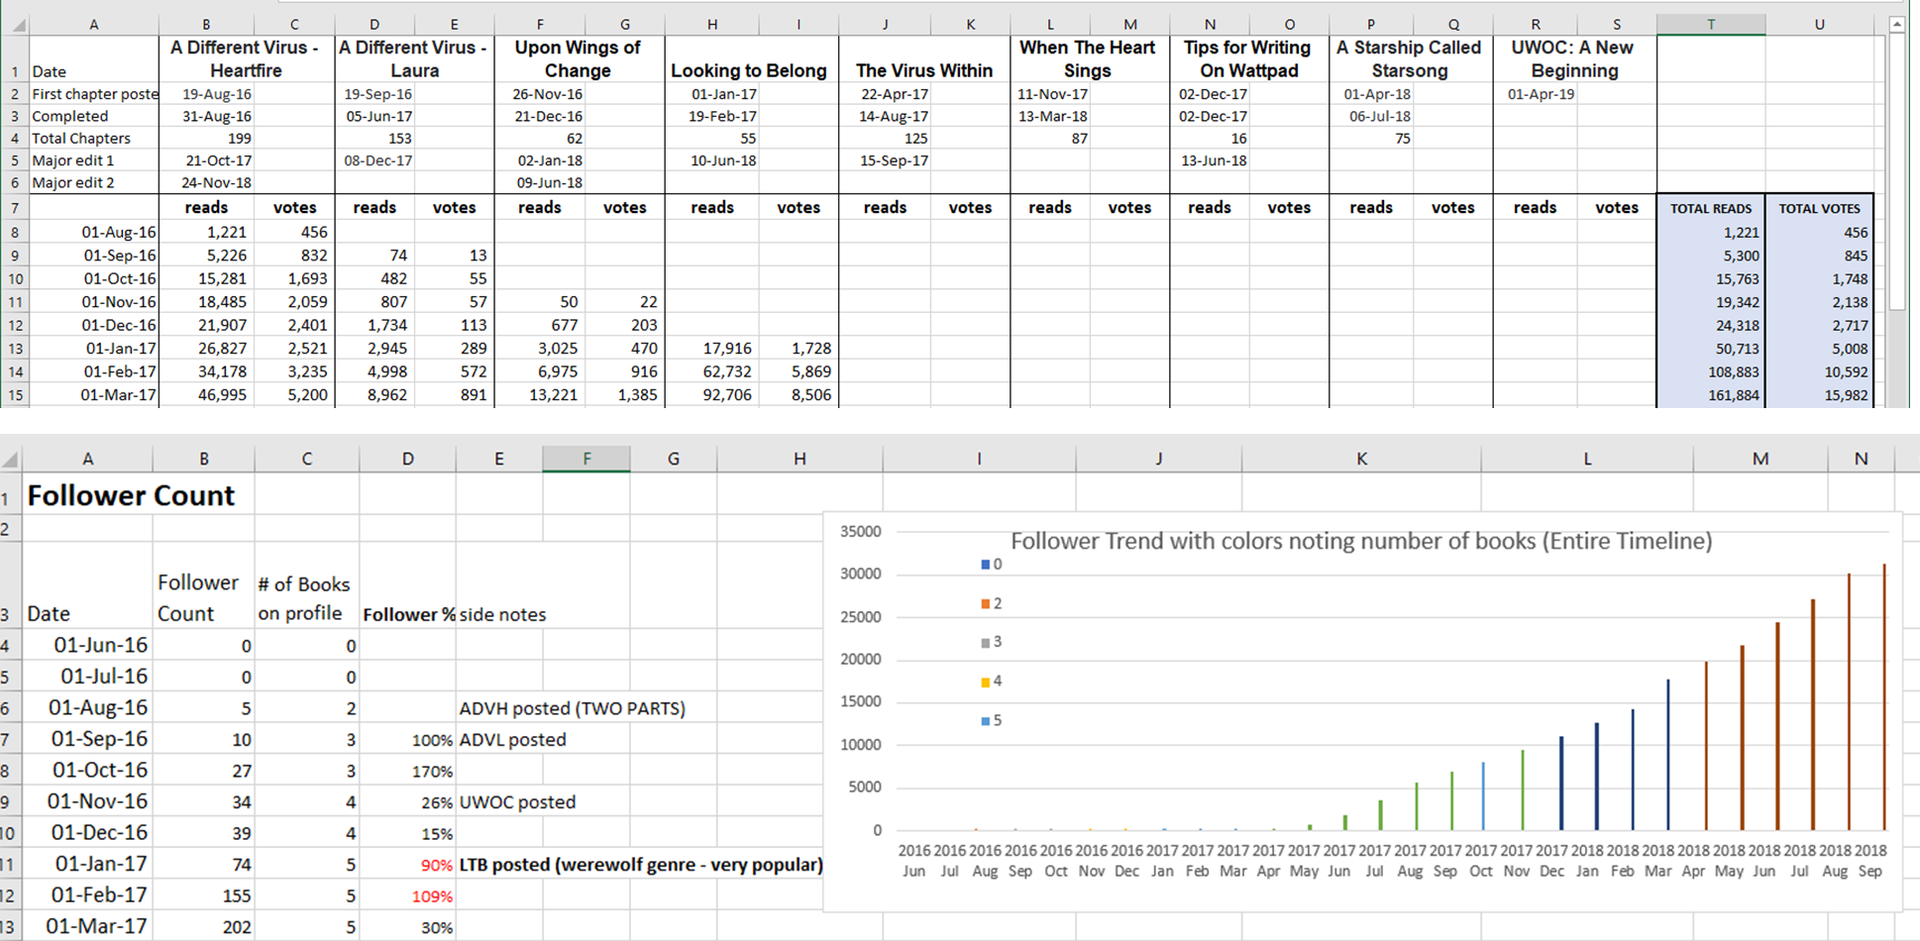The image size is (1920, 941).
Task: Click total reads value 108,883
Action: tap(1711, 372)
